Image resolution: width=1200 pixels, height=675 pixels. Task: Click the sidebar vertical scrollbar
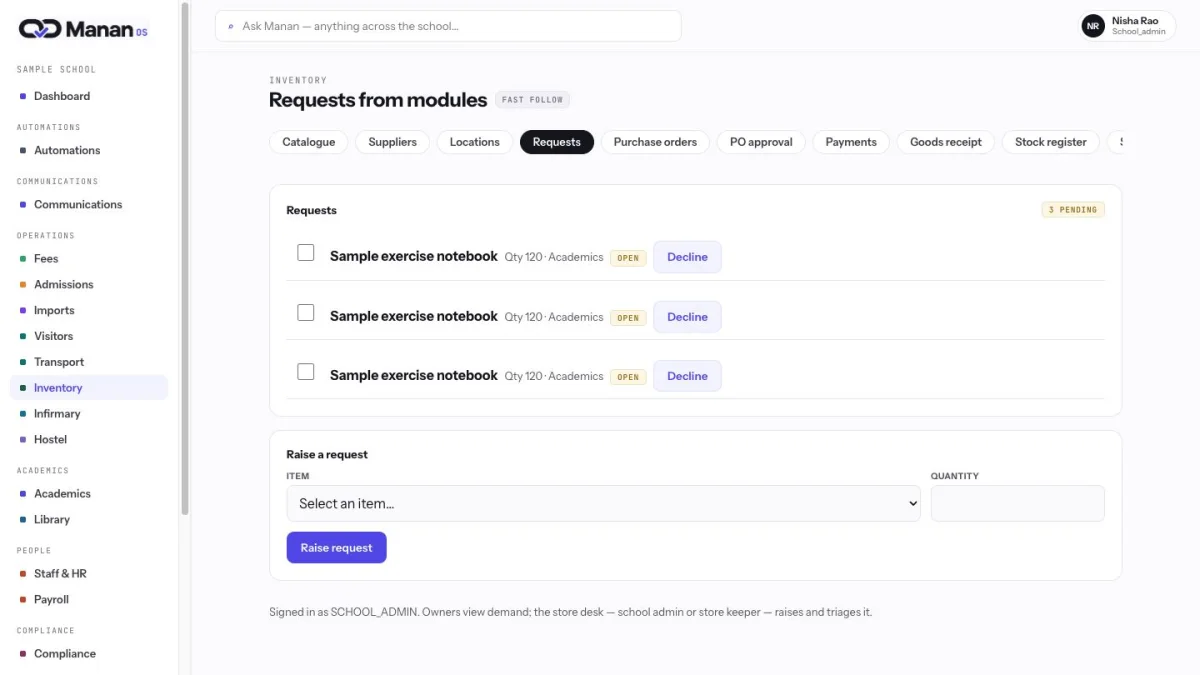pos(185,258)
